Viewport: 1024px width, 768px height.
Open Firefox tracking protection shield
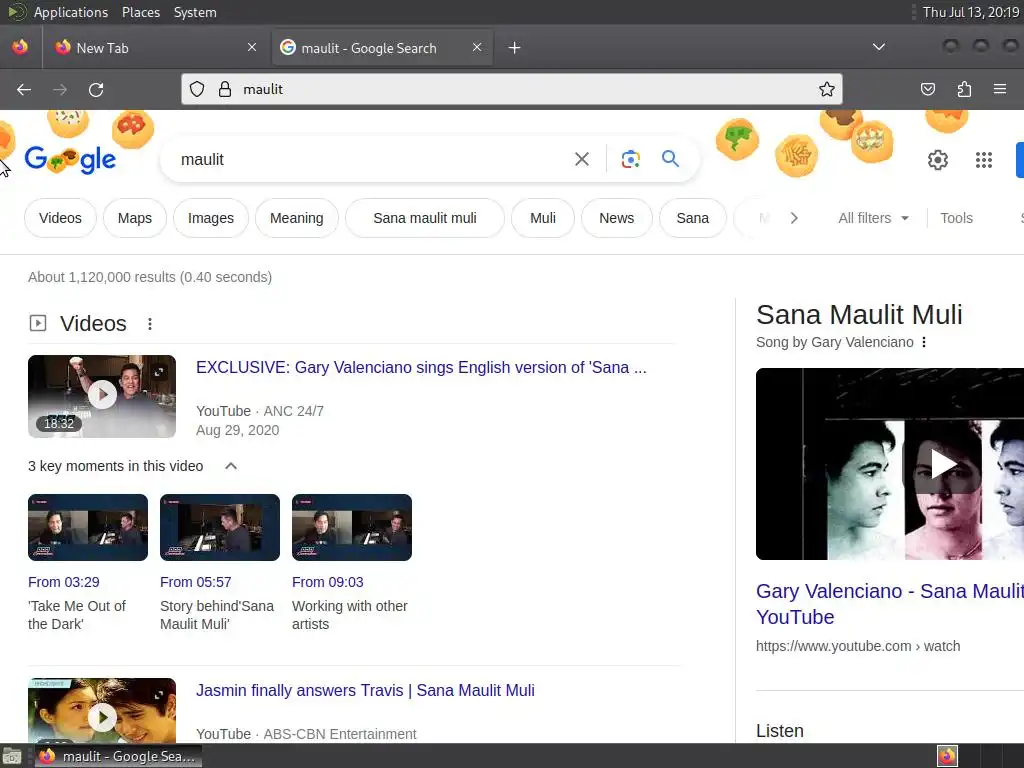(x=197, y=89)
